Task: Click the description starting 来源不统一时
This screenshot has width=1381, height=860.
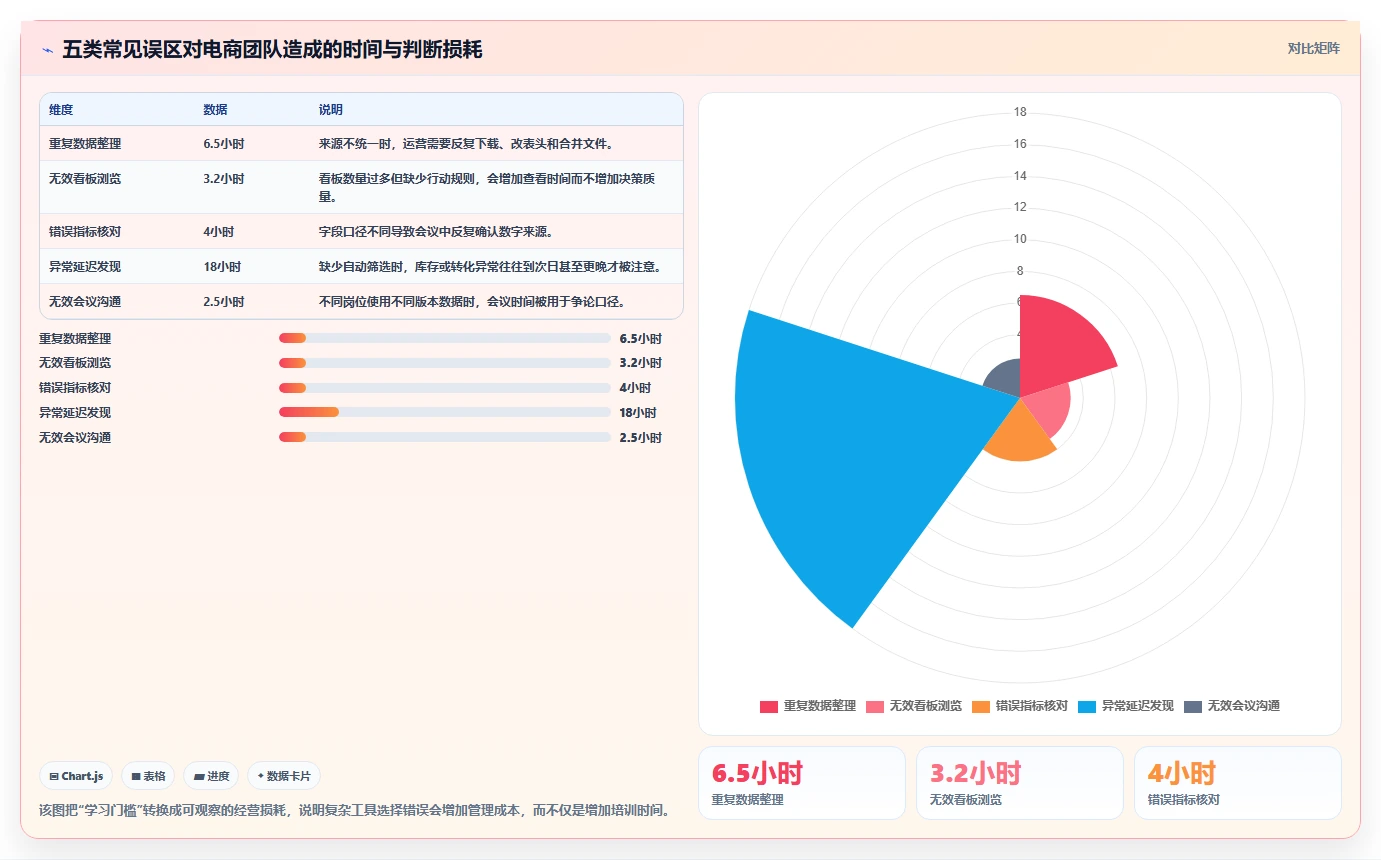Action: 466,144
